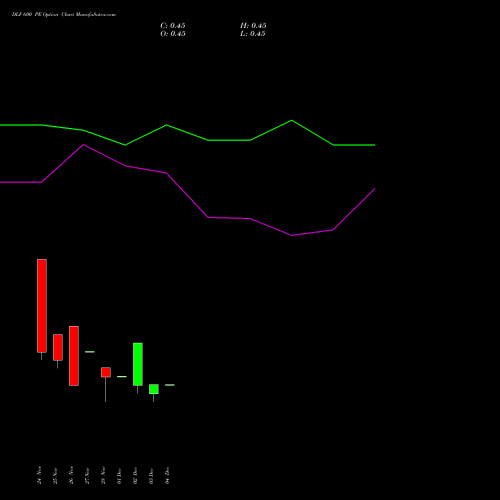Click the 'C: 0.45' close value
Image resolution: width=500 pixels, height=500 pixels.
173,26
